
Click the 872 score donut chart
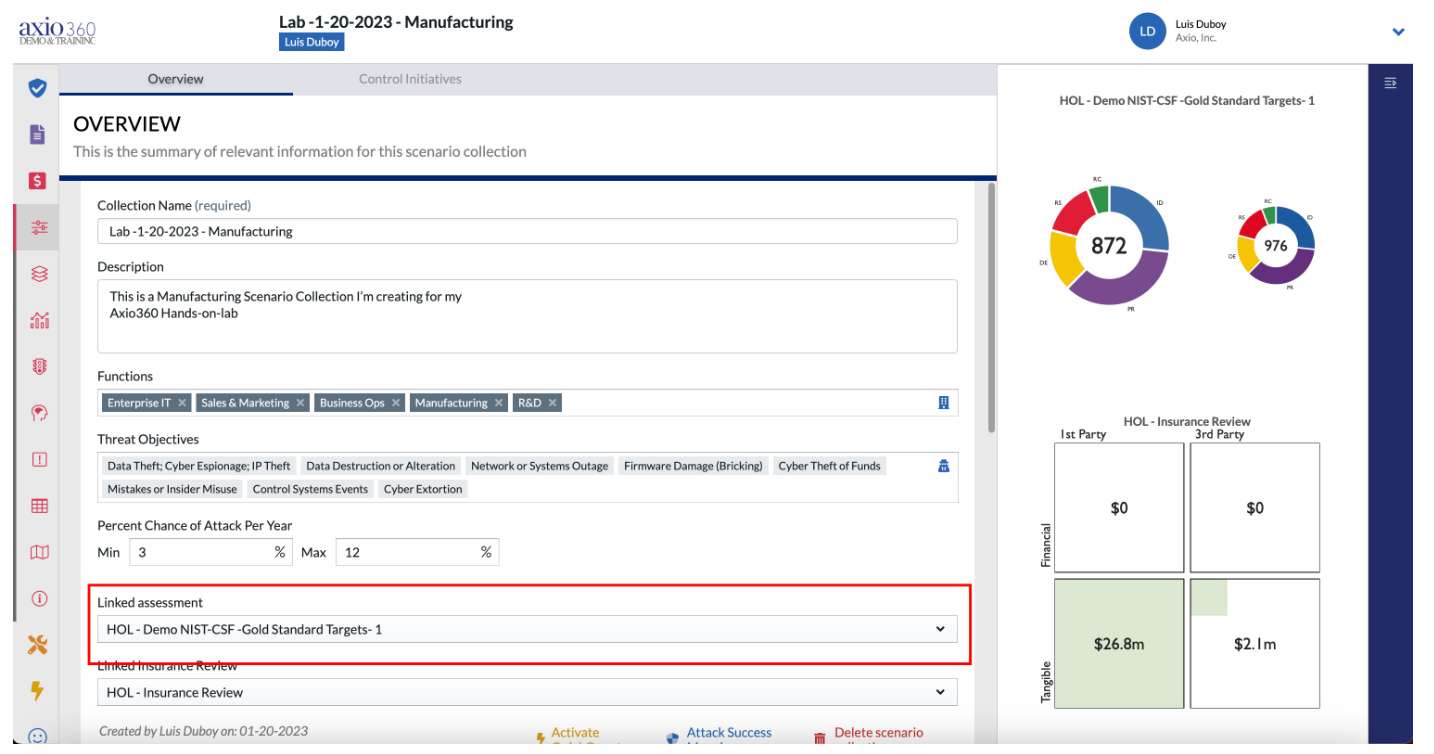tap(1109, 245)
